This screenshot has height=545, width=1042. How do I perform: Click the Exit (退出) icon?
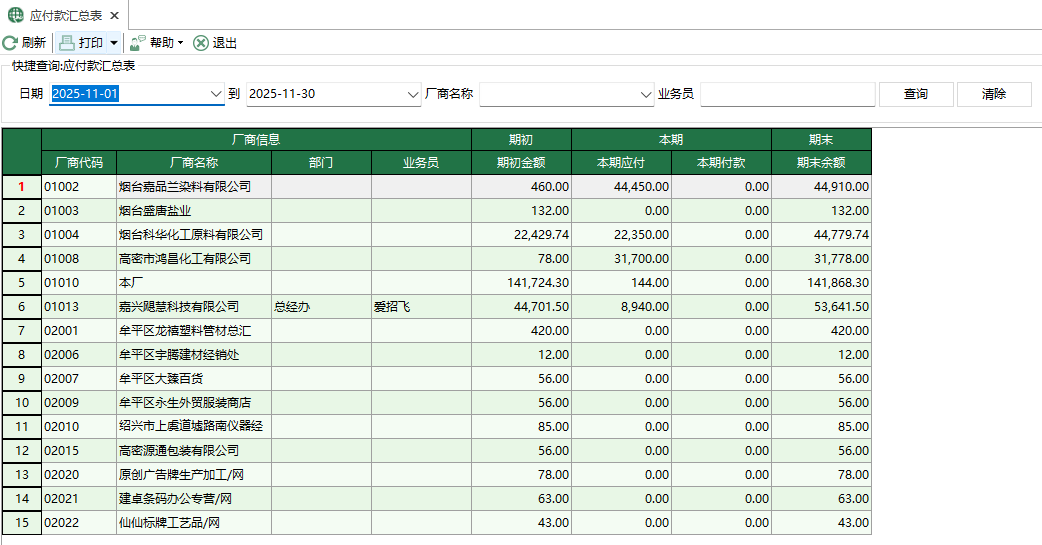201,43
